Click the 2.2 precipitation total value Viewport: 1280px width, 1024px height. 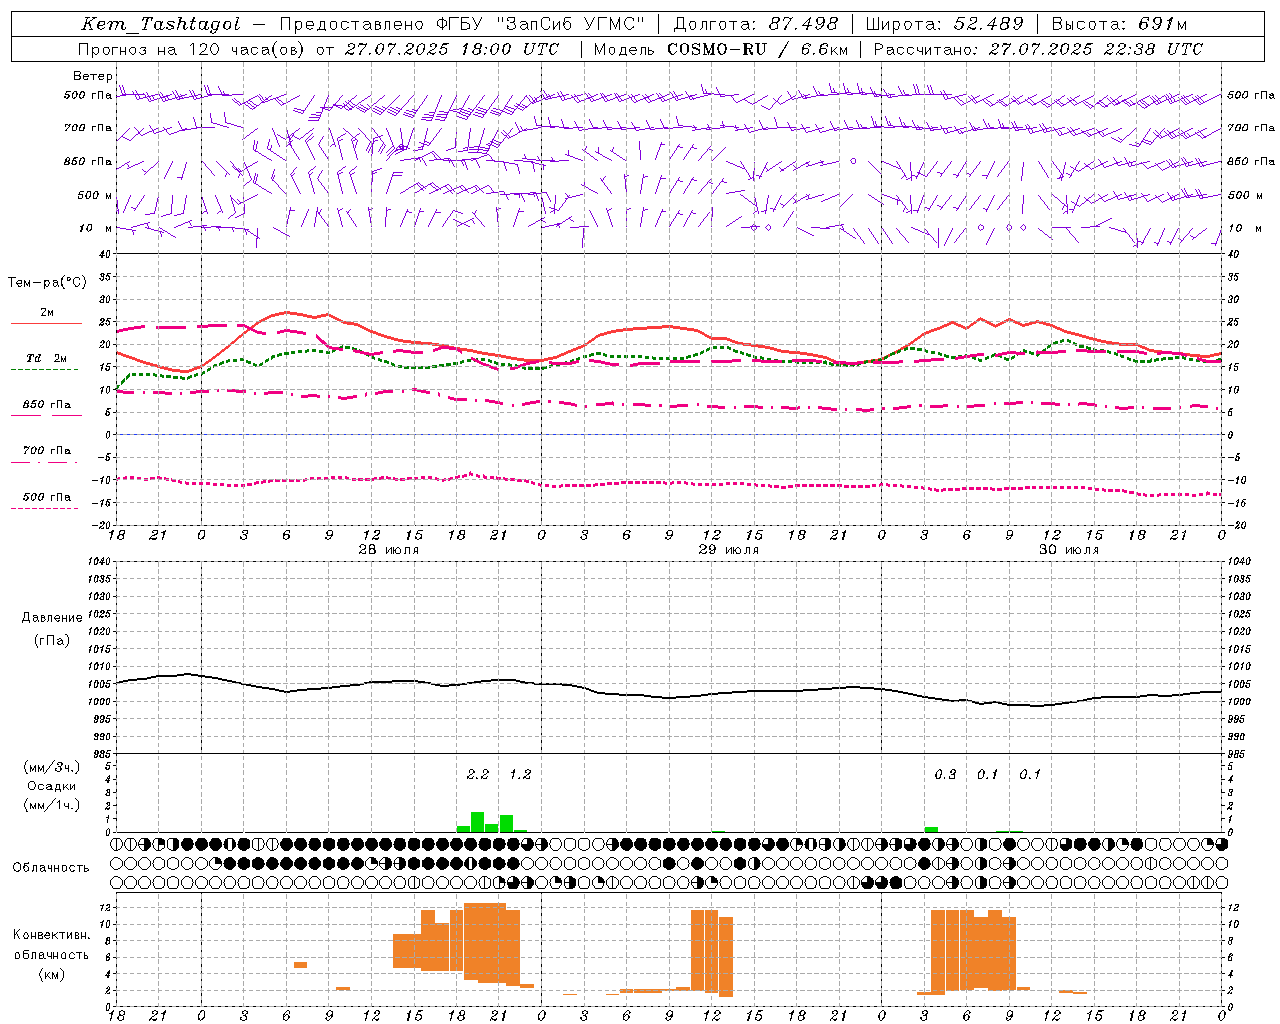(x=478, y=775)
